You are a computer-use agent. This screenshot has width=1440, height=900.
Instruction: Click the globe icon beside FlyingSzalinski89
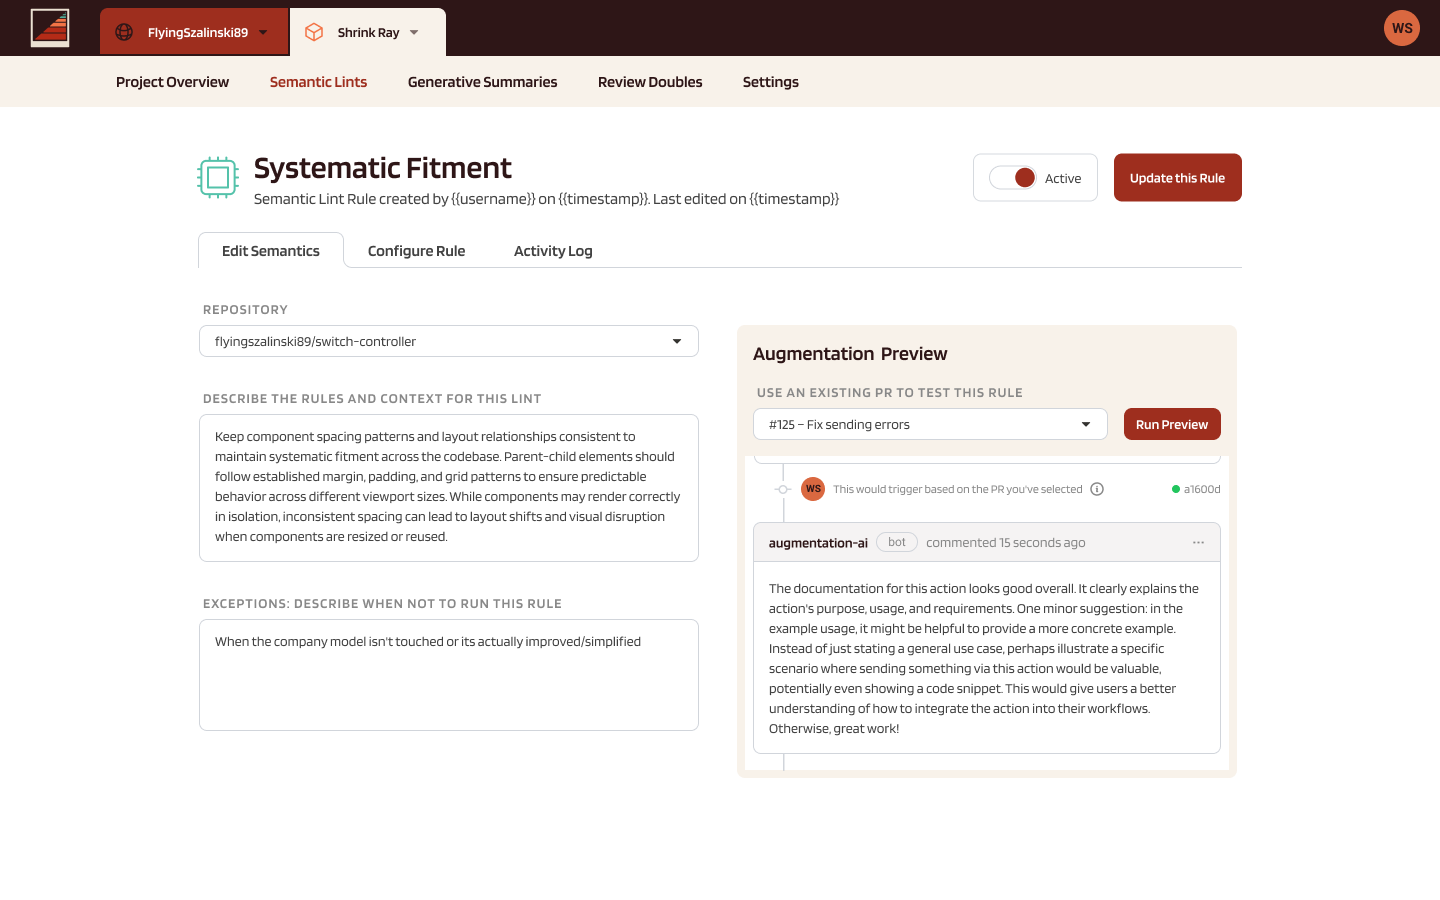click(x=124, y=32)
